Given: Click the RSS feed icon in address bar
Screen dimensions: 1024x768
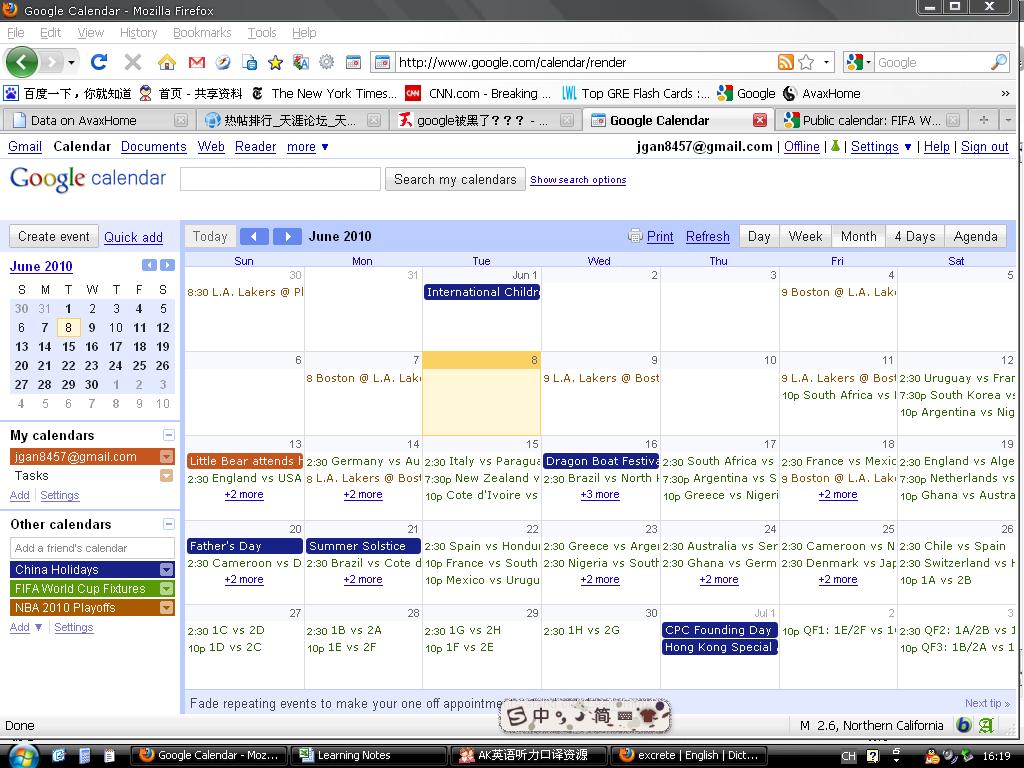Looking at the screenshot, I should pos(786,62).
